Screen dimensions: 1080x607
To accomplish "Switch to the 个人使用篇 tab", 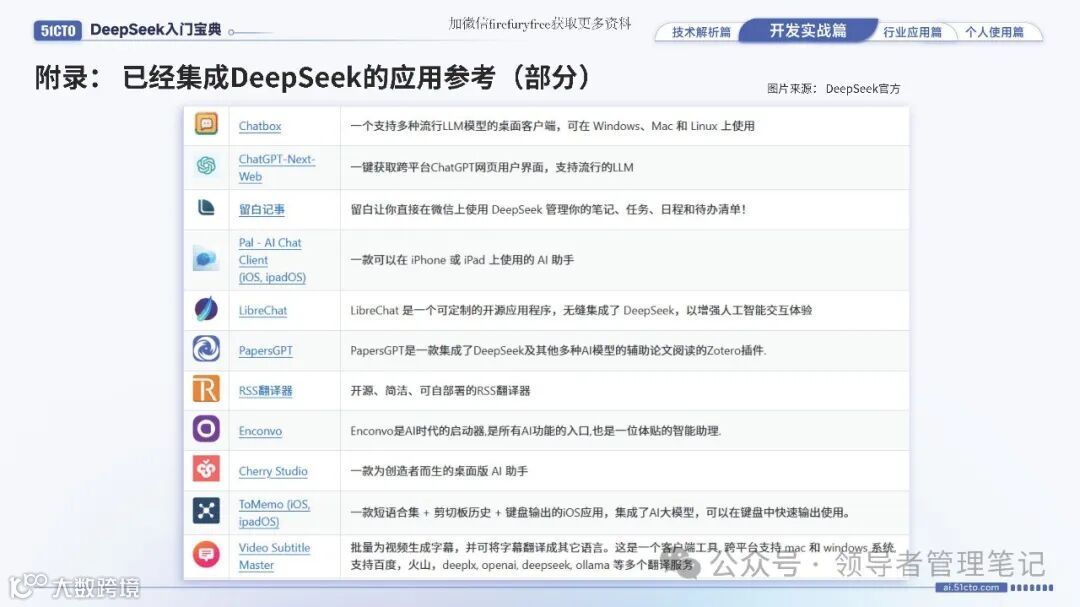I will click(x=994, y=32).
